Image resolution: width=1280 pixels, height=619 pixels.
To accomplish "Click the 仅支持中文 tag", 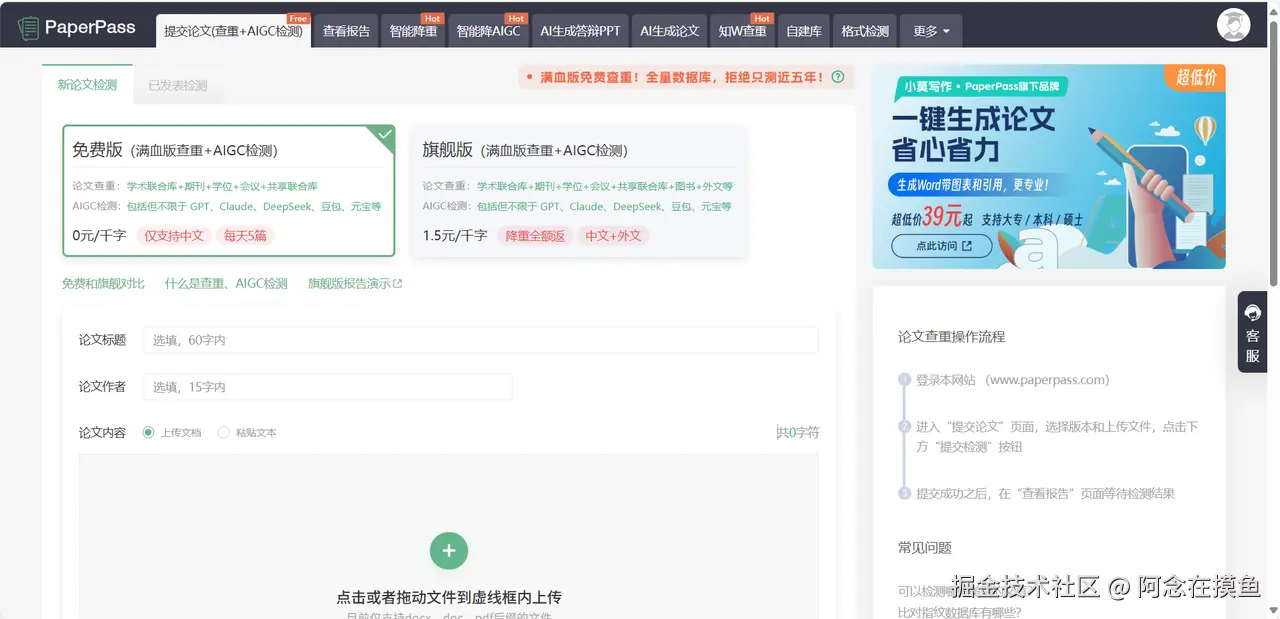I will coord(174,236).
